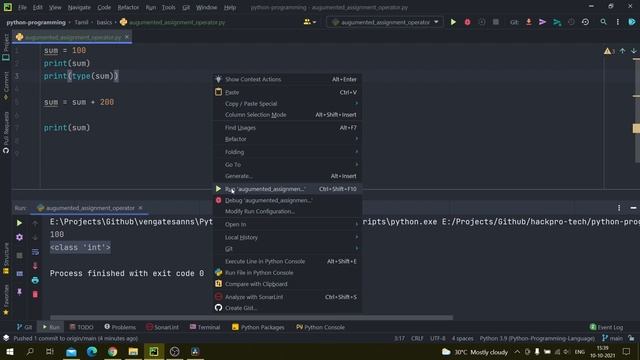Choose Paste from the context menu
The width and height of the screenshot is (640, 360).
(287, 92)
